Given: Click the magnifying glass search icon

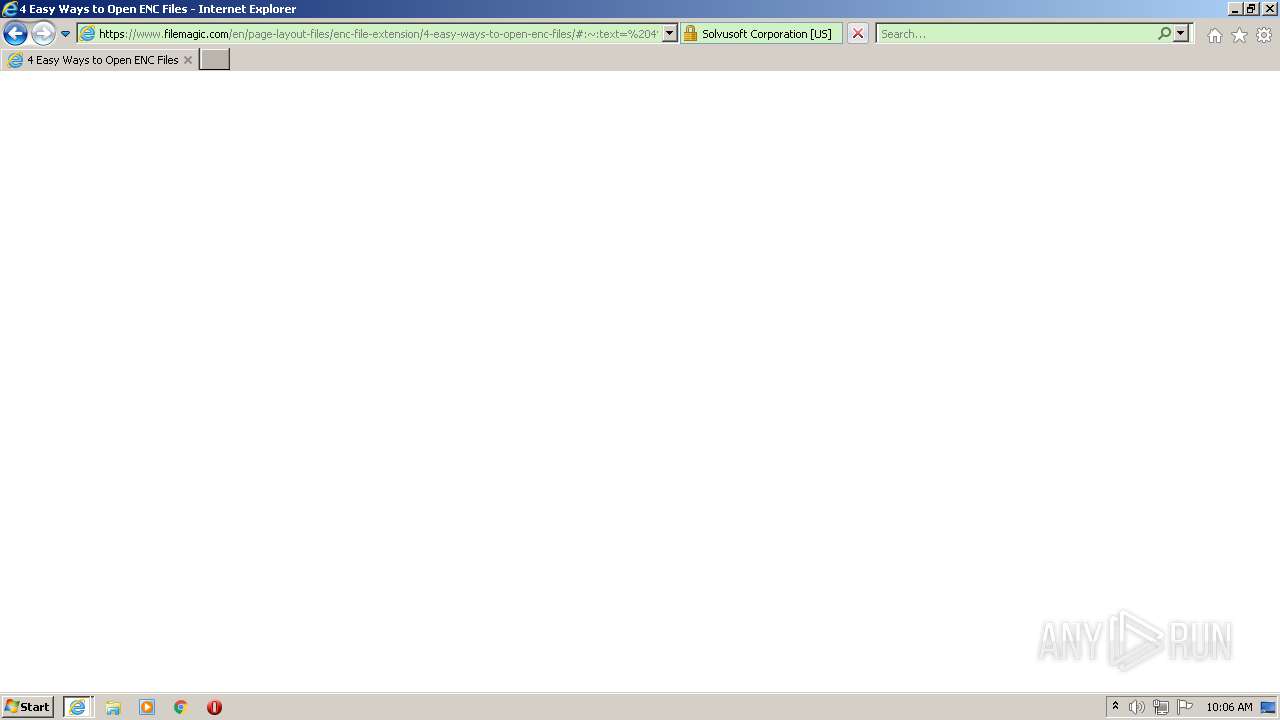Looking at the screenshot, I should tap(1164, 34).
